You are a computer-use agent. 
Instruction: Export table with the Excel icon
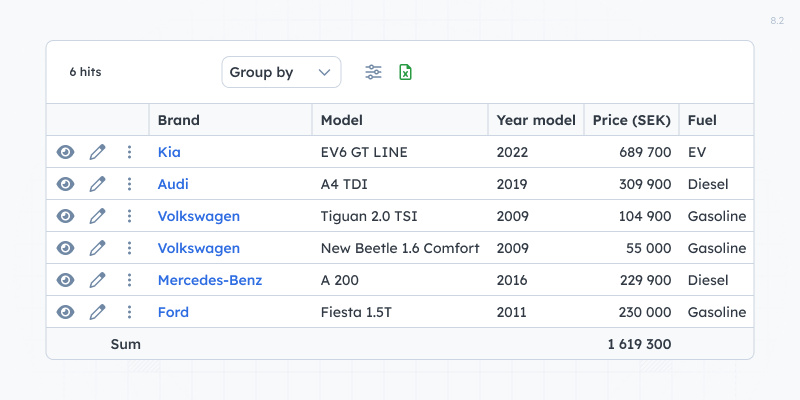(405, 72)
